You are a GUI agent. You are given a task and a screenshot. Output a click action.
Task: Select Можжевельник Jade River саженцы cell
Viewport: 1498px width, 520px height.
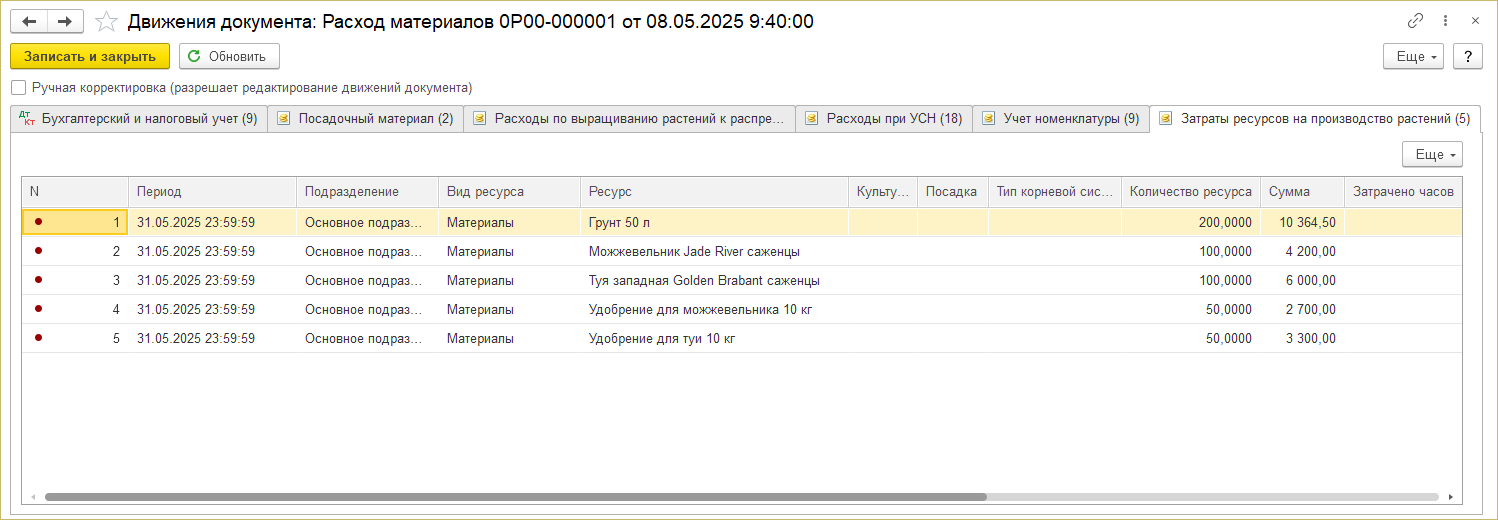[x=714, y=251]
